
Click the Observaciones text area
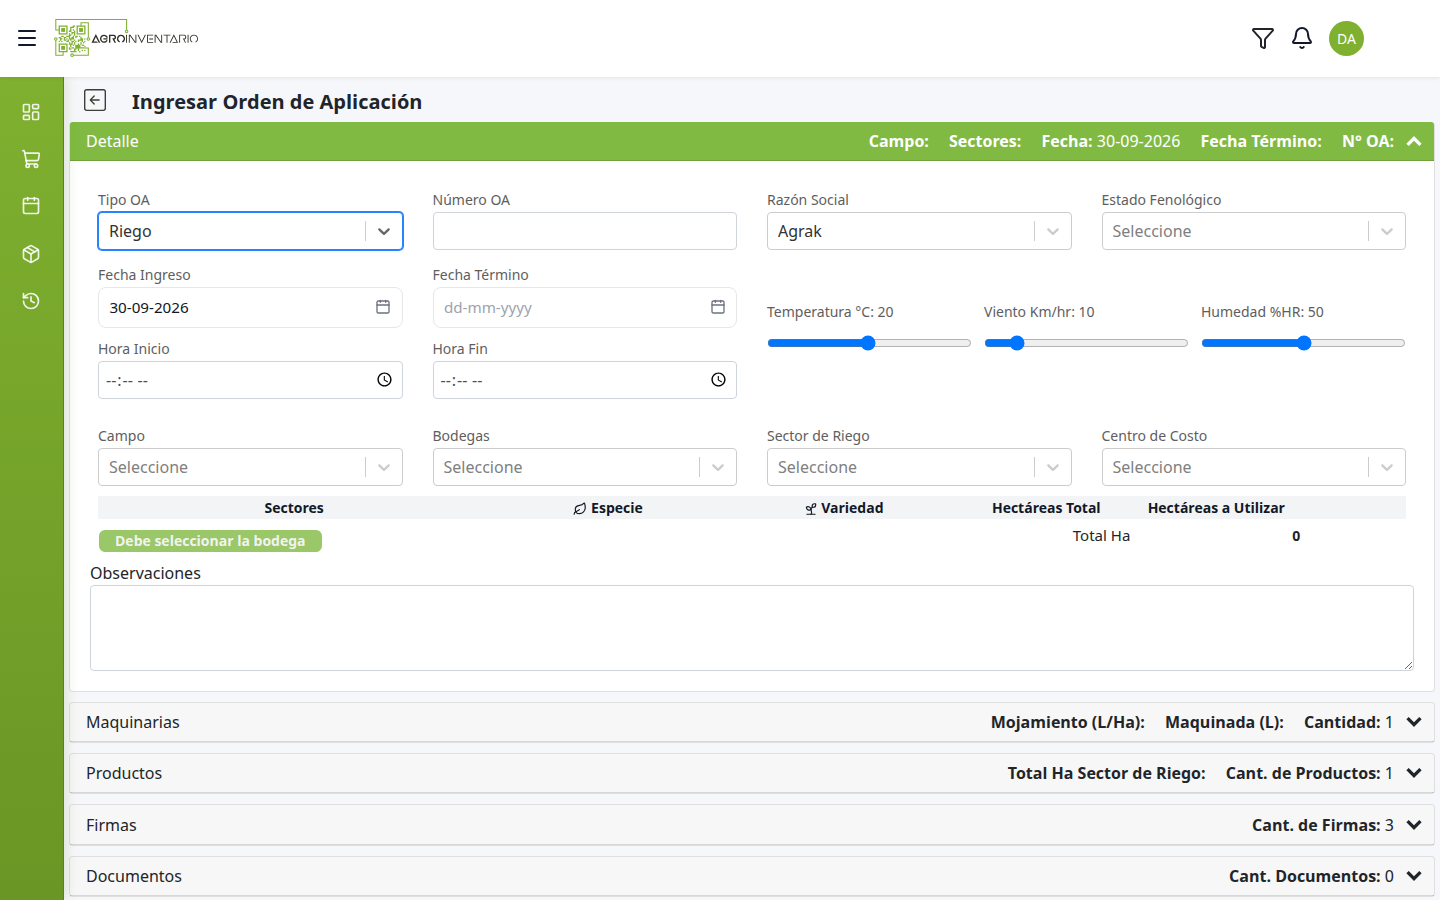pos(752,628)
